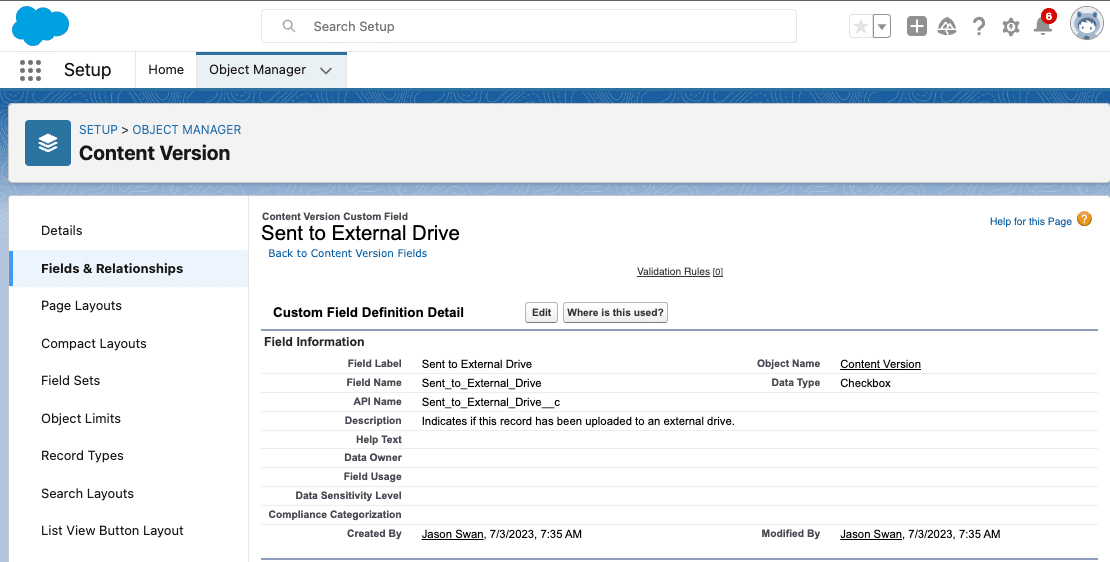View notifications bell
This screenshot has height=562, width=1110.
tap(1043, 27)
